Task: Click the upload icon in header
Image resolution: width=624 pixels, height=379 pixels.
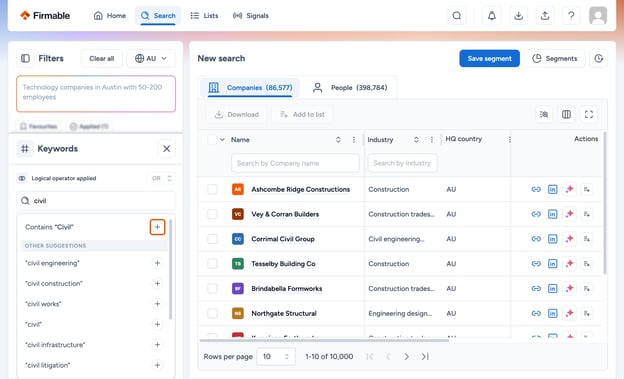Action: point(545,16)
